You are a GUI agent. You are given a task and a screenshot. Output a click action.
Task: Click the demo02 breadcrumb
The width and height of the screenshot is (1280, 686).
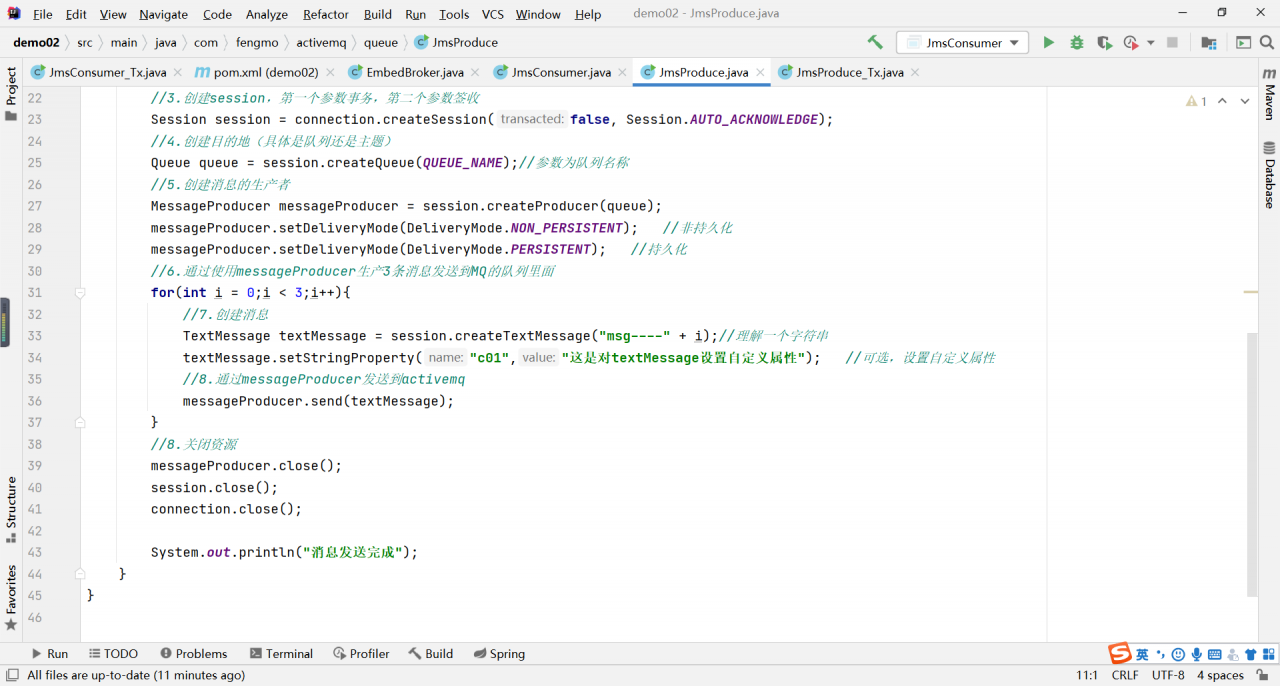coord(36,43)
